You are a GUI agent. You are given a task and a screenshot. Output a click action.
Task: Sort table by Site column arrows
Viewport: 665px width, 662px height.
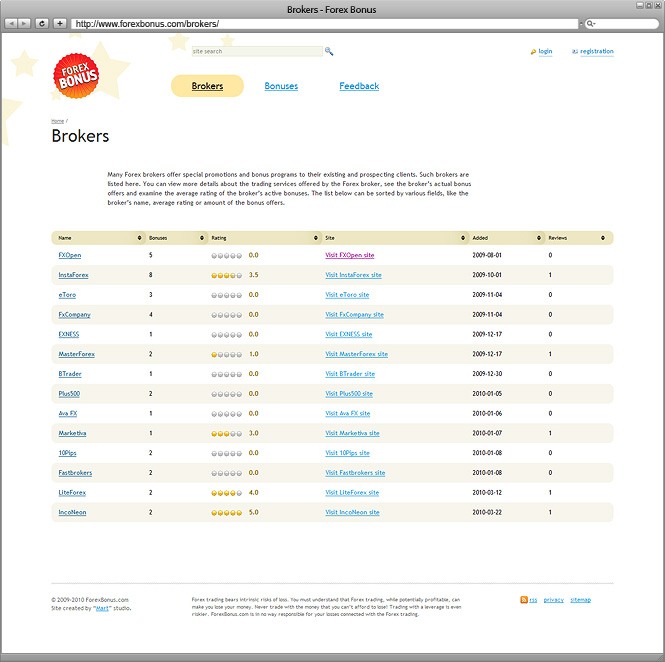point(463,238)
